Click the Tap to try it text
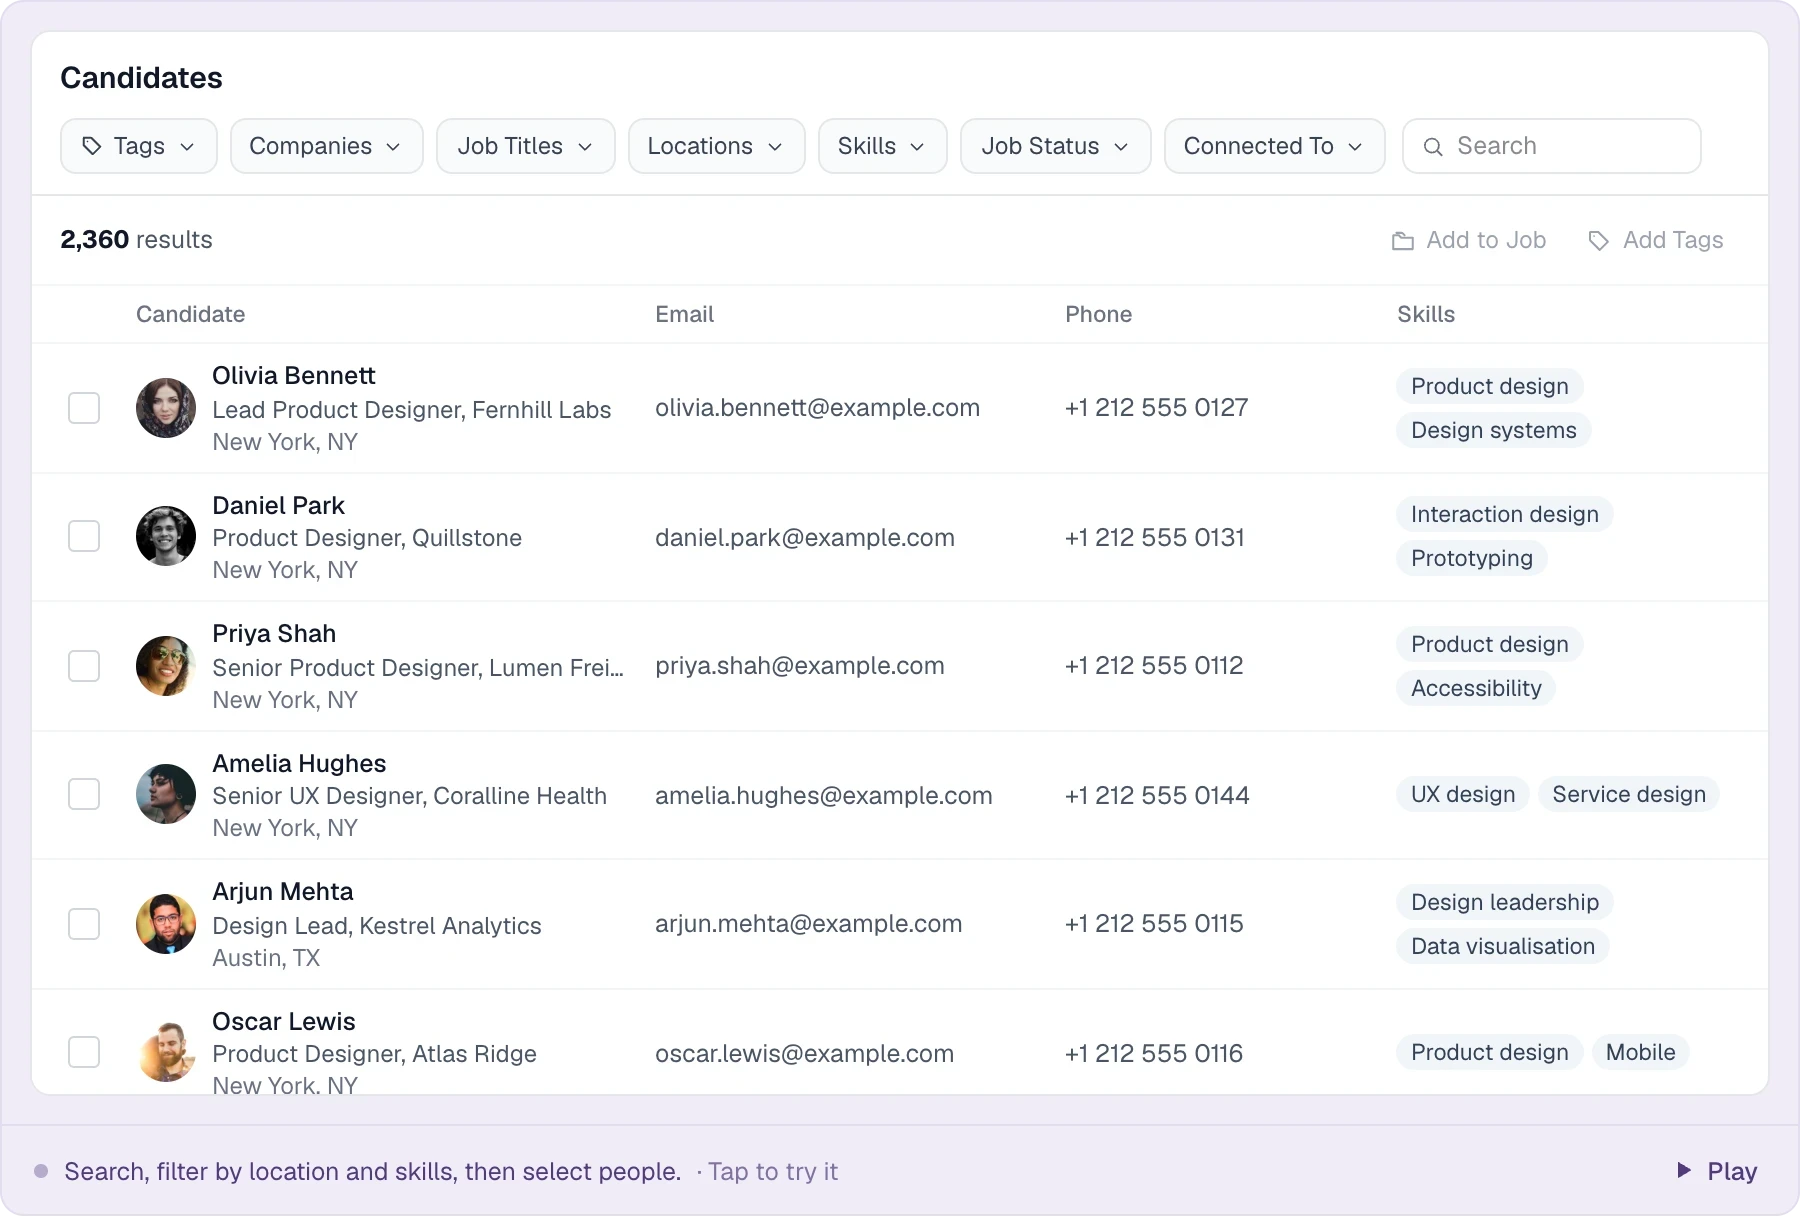The height and width of the screenshot is (1218, 1800). coord(773,1171)
